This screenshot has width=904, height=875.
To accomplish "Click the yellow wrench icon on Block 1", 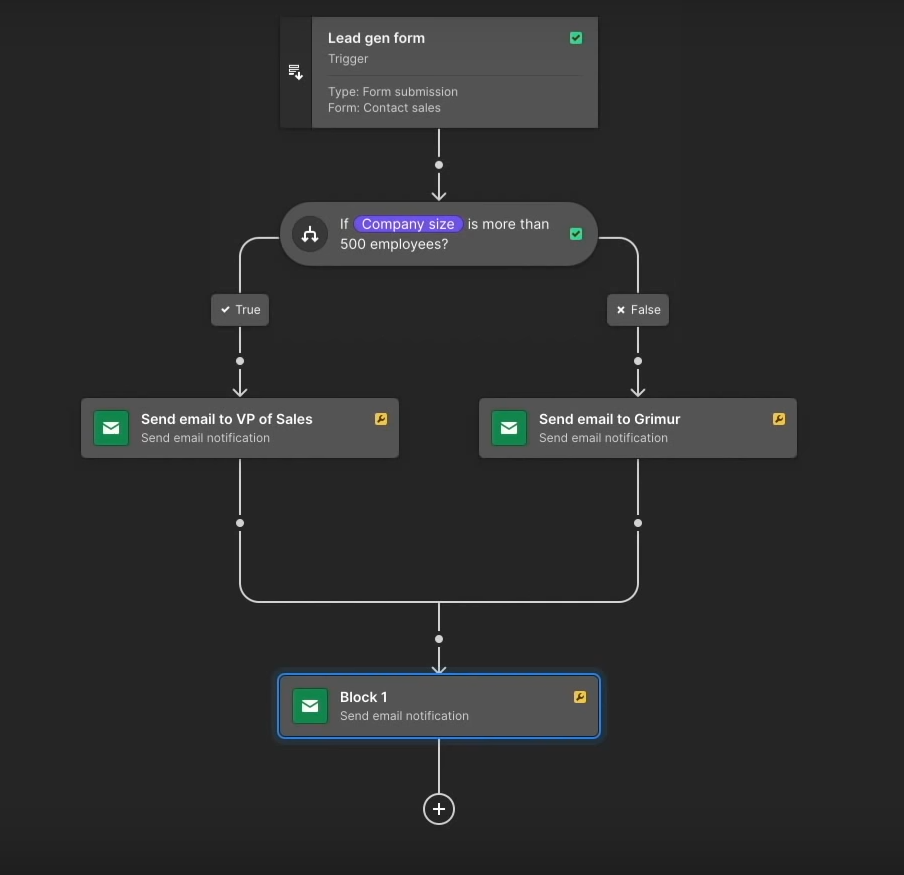I will [x=580, y=697].
